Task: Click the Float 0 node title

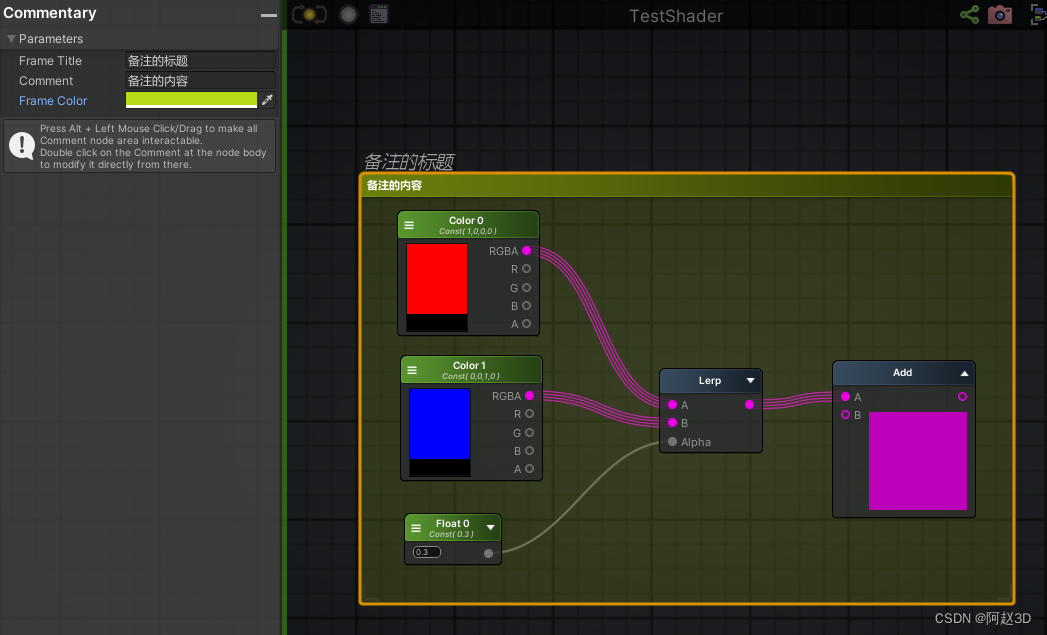Action: point(452,523)
